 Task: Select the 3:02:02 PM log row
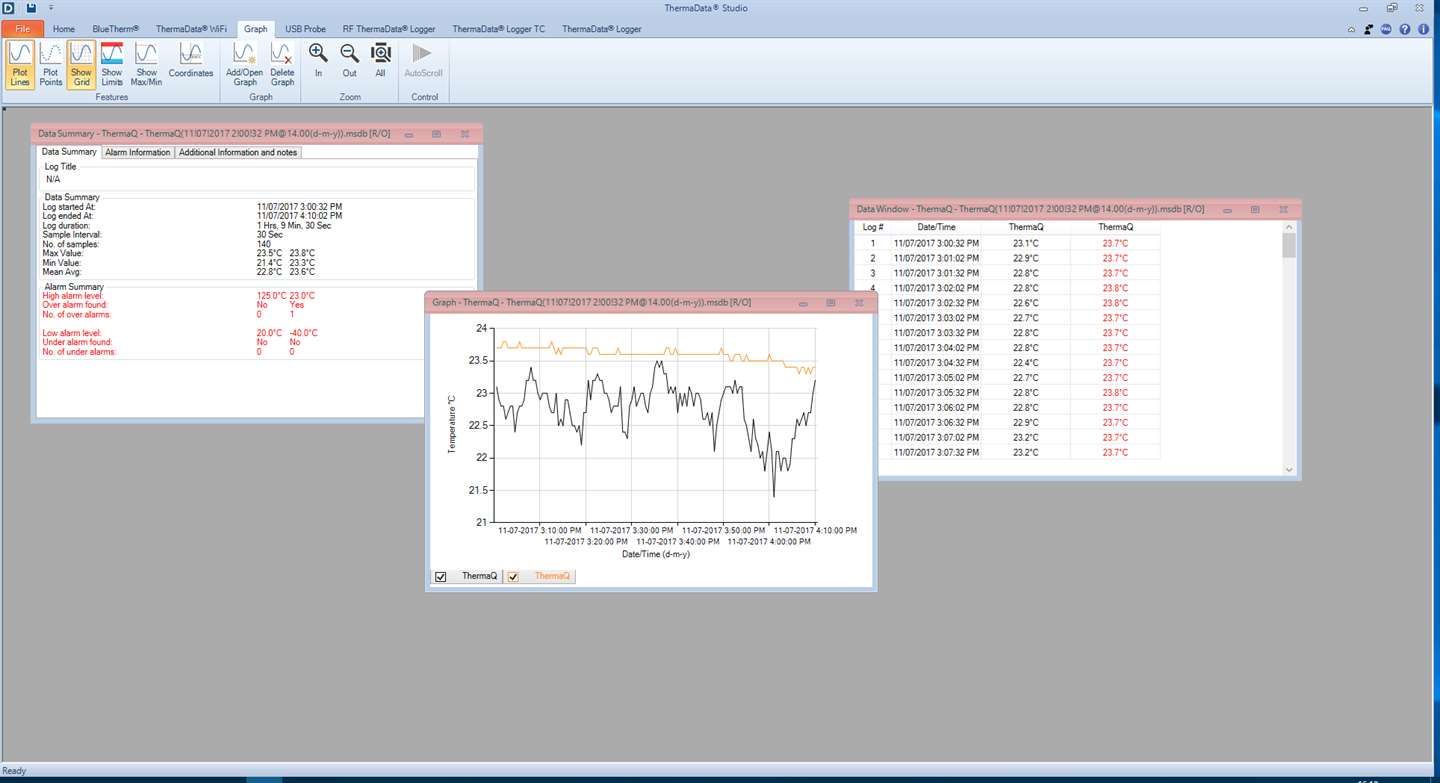tap(1008, 288)
